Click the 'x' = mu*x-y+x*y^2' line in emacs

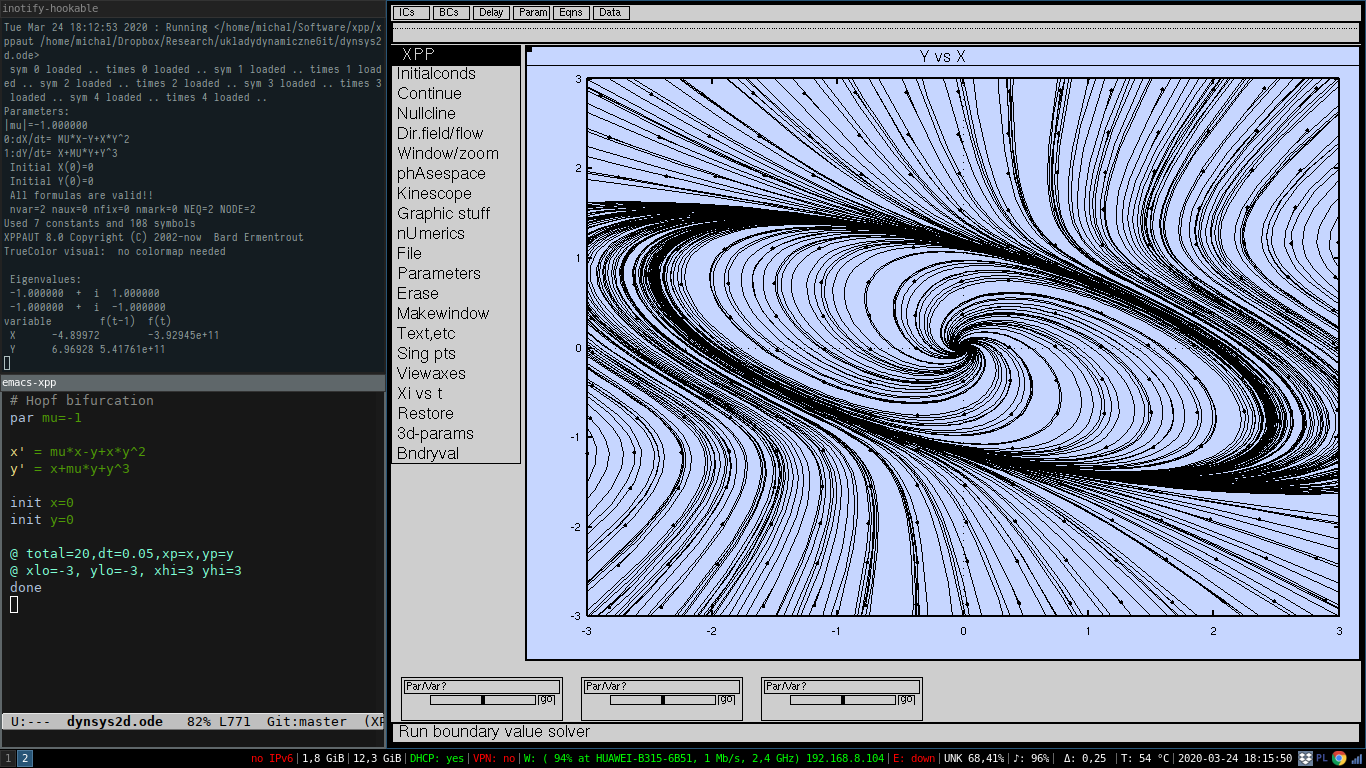(x=78, y=452)
